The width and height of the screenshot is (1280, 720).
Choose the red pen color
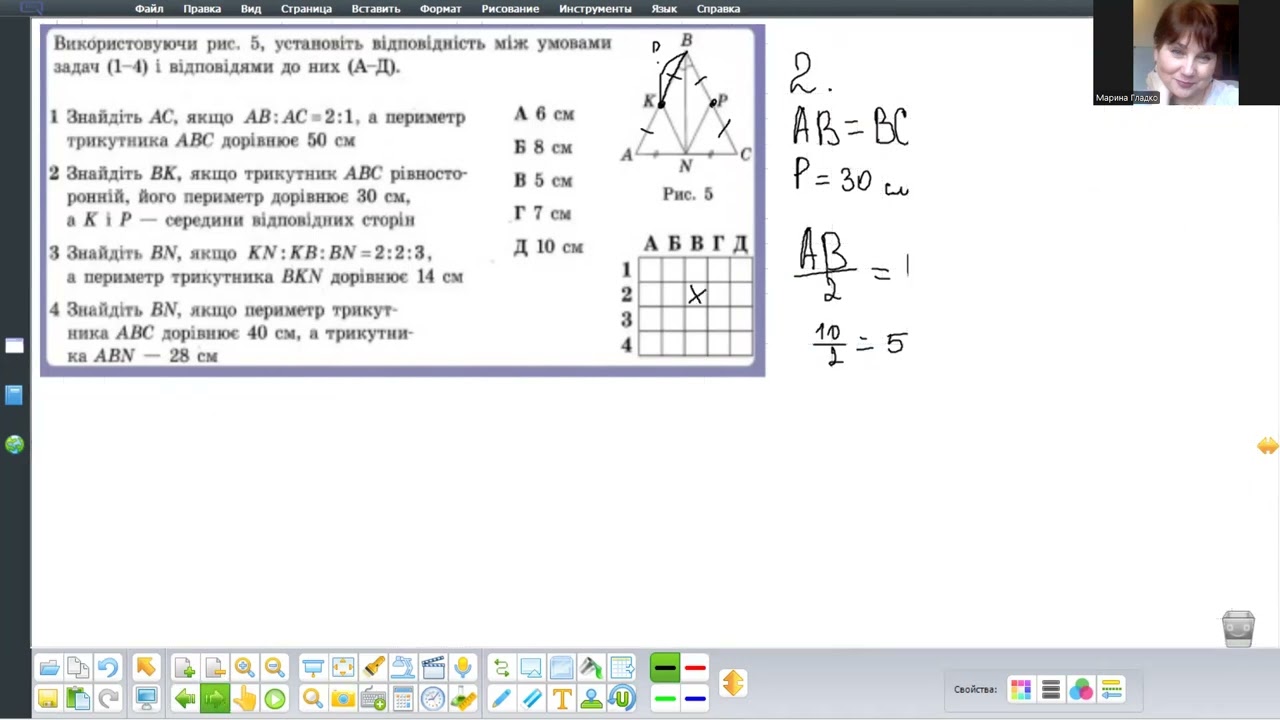point(695,668)
